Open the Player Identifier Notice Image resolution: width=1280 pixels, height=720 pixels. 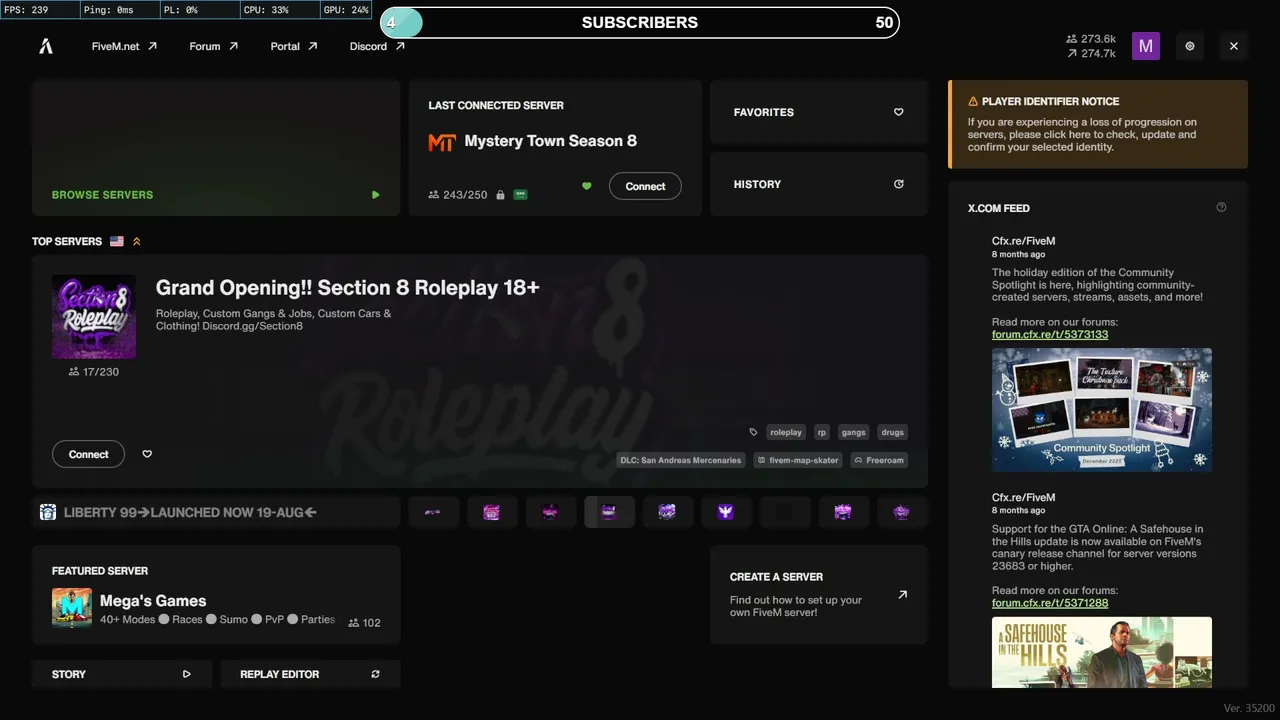(1098, 124)
